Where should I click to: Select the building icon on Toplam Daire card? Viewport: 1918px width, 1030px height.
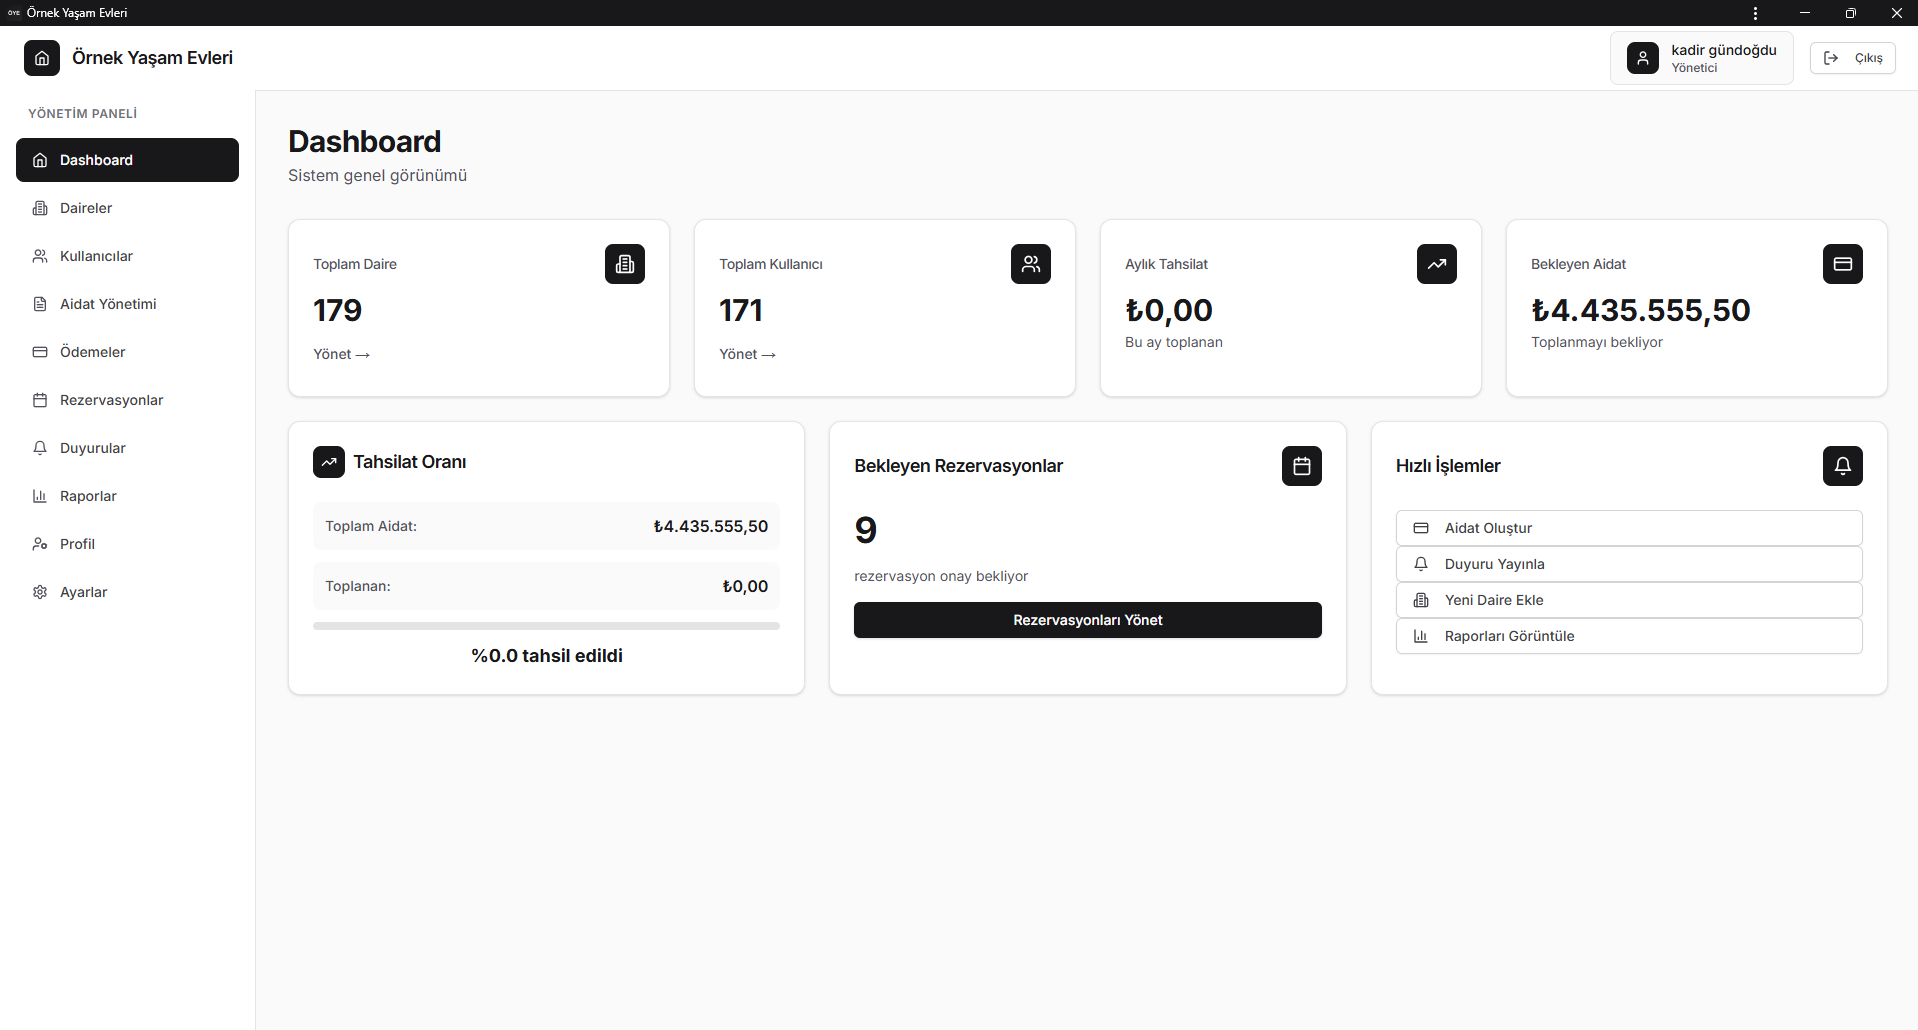tap(624, 263)
